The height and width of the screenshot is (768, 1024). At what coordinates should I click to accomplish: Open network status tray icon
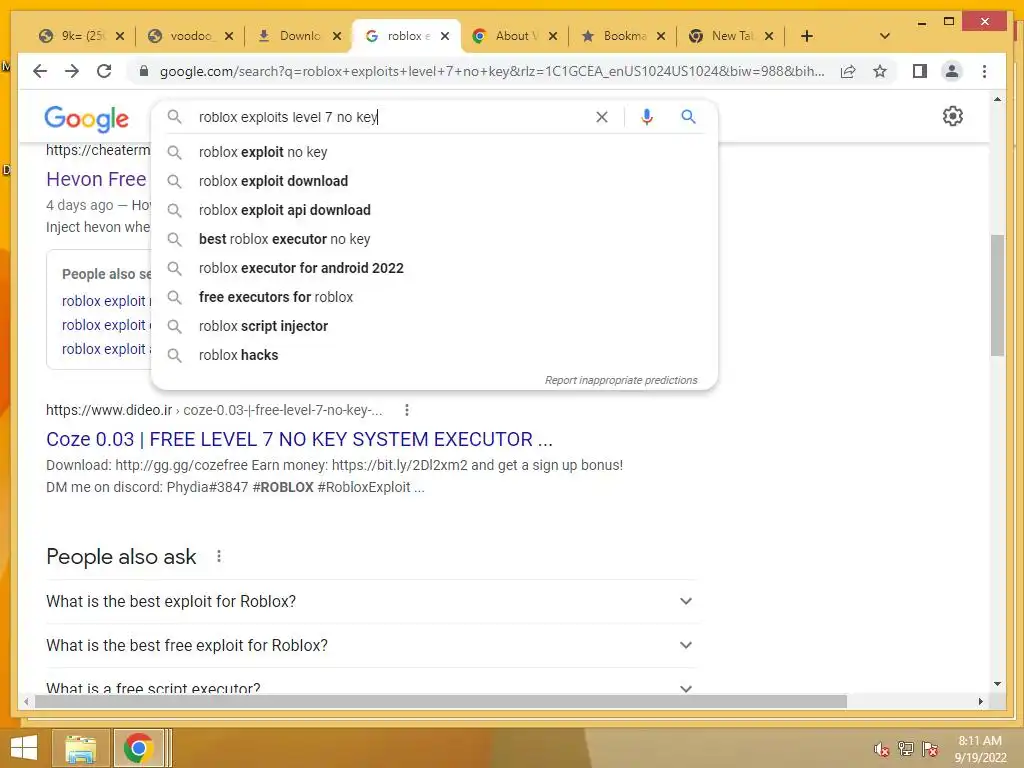pos(906,748)
